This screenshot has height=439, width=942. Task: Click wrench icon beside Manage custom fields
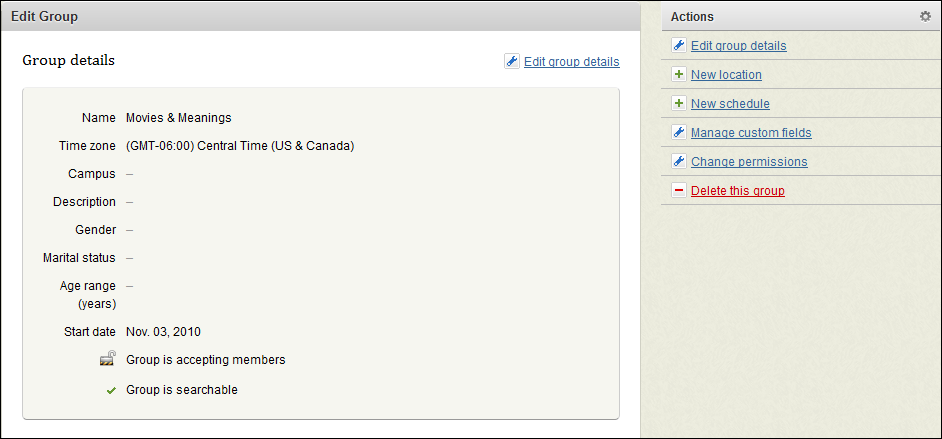coord(678,133)
